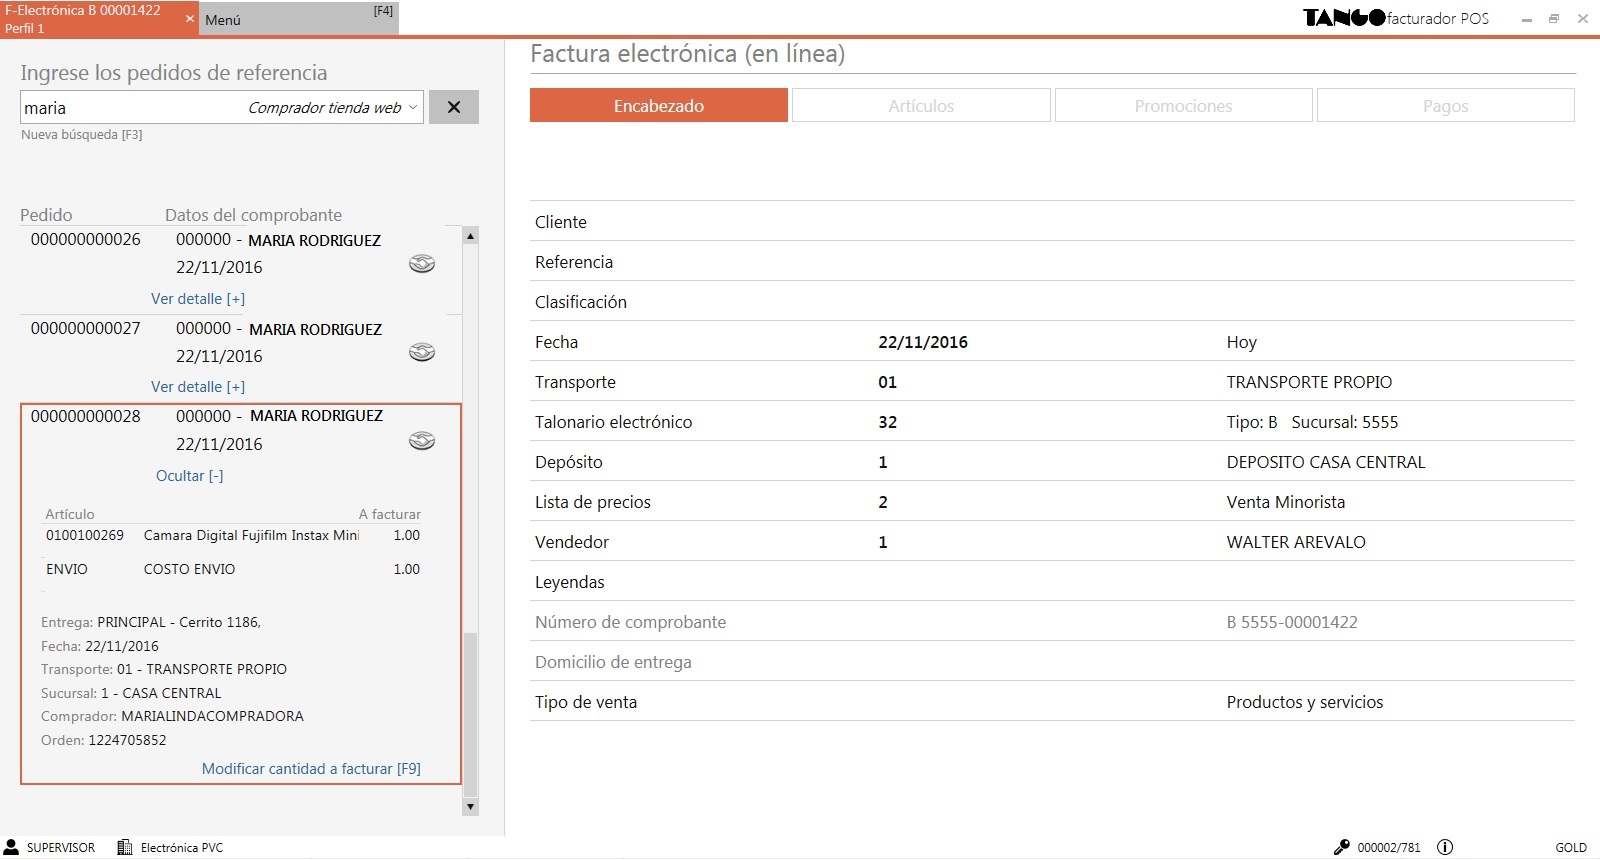Switch to the Artículos tab
The image size is (1600, 860).
(921, 106)
